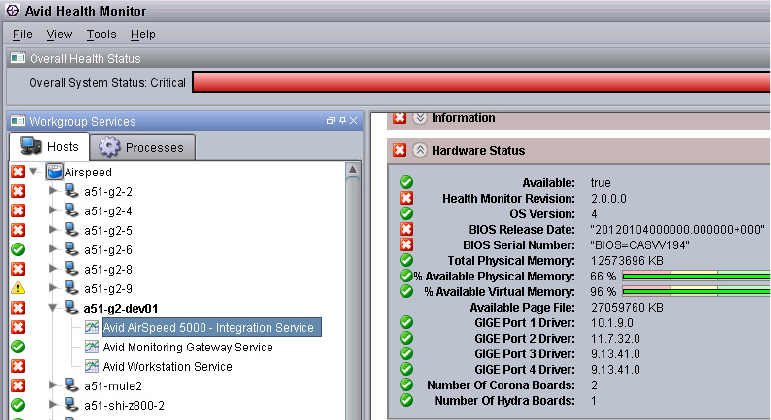The height and width of the screenshot is (420, 771).
Task: Click the a51-g2-2 computer icon
Action: click(x=71, y=191)
